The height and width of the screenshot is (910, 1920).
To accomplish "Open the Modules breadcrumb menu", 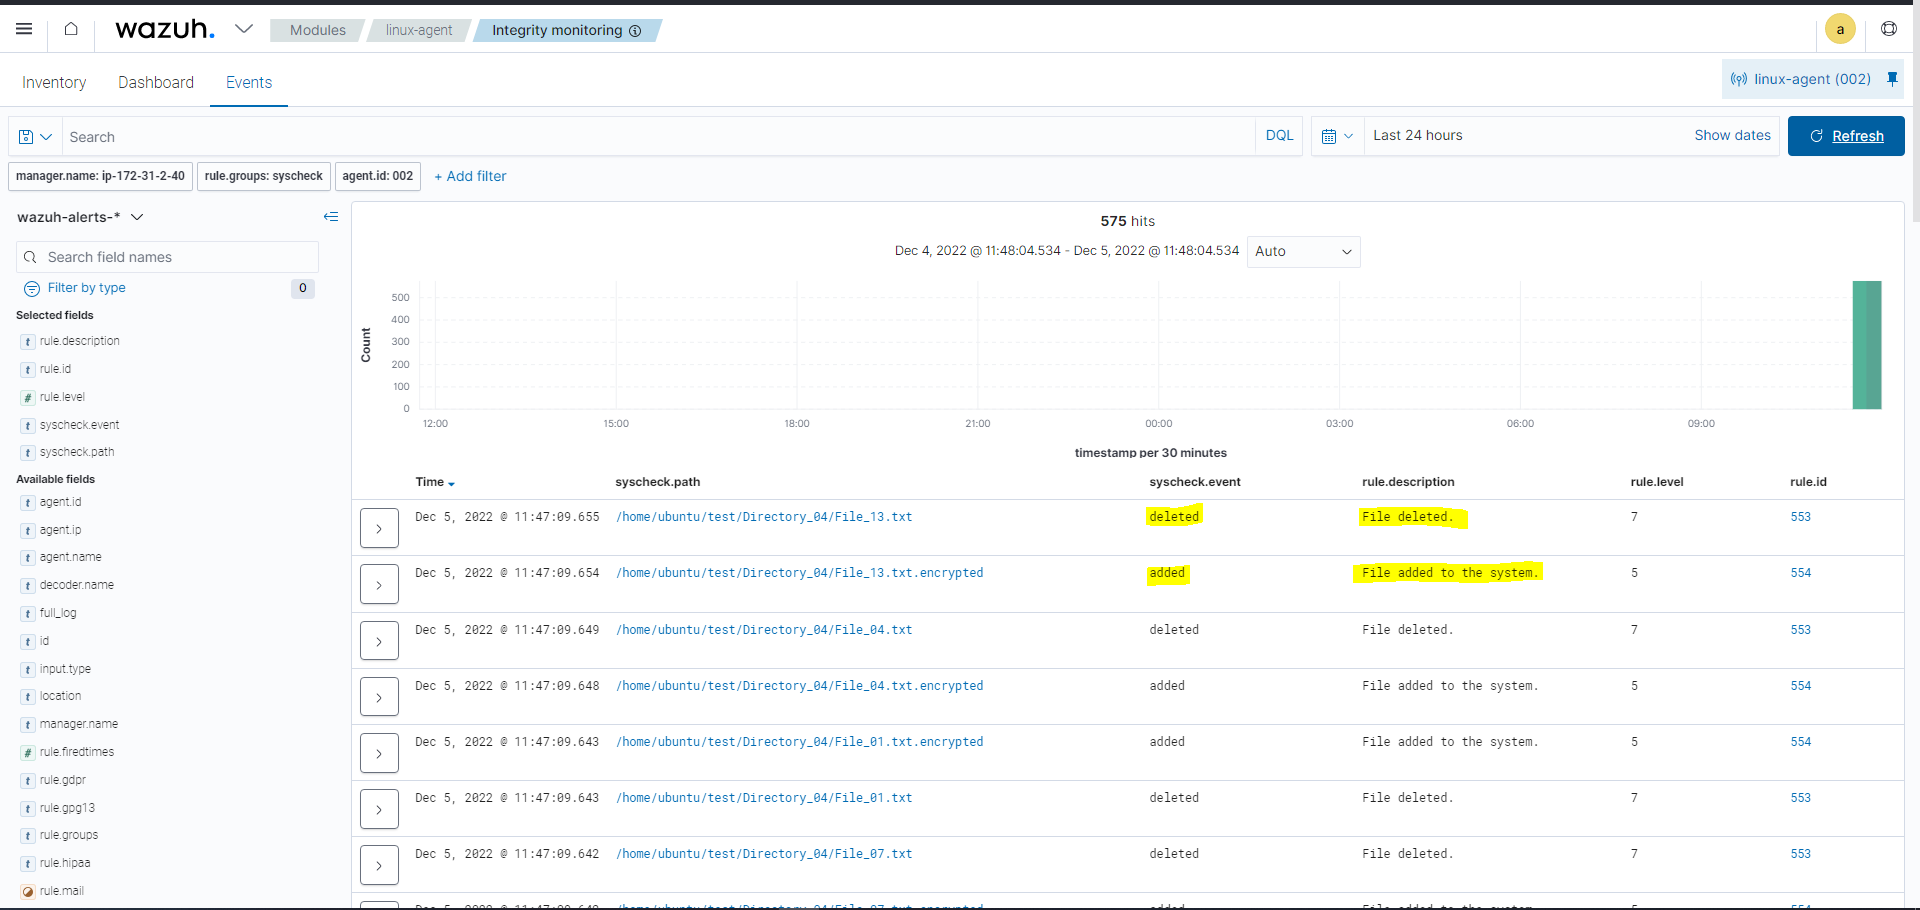I will 316,30.
